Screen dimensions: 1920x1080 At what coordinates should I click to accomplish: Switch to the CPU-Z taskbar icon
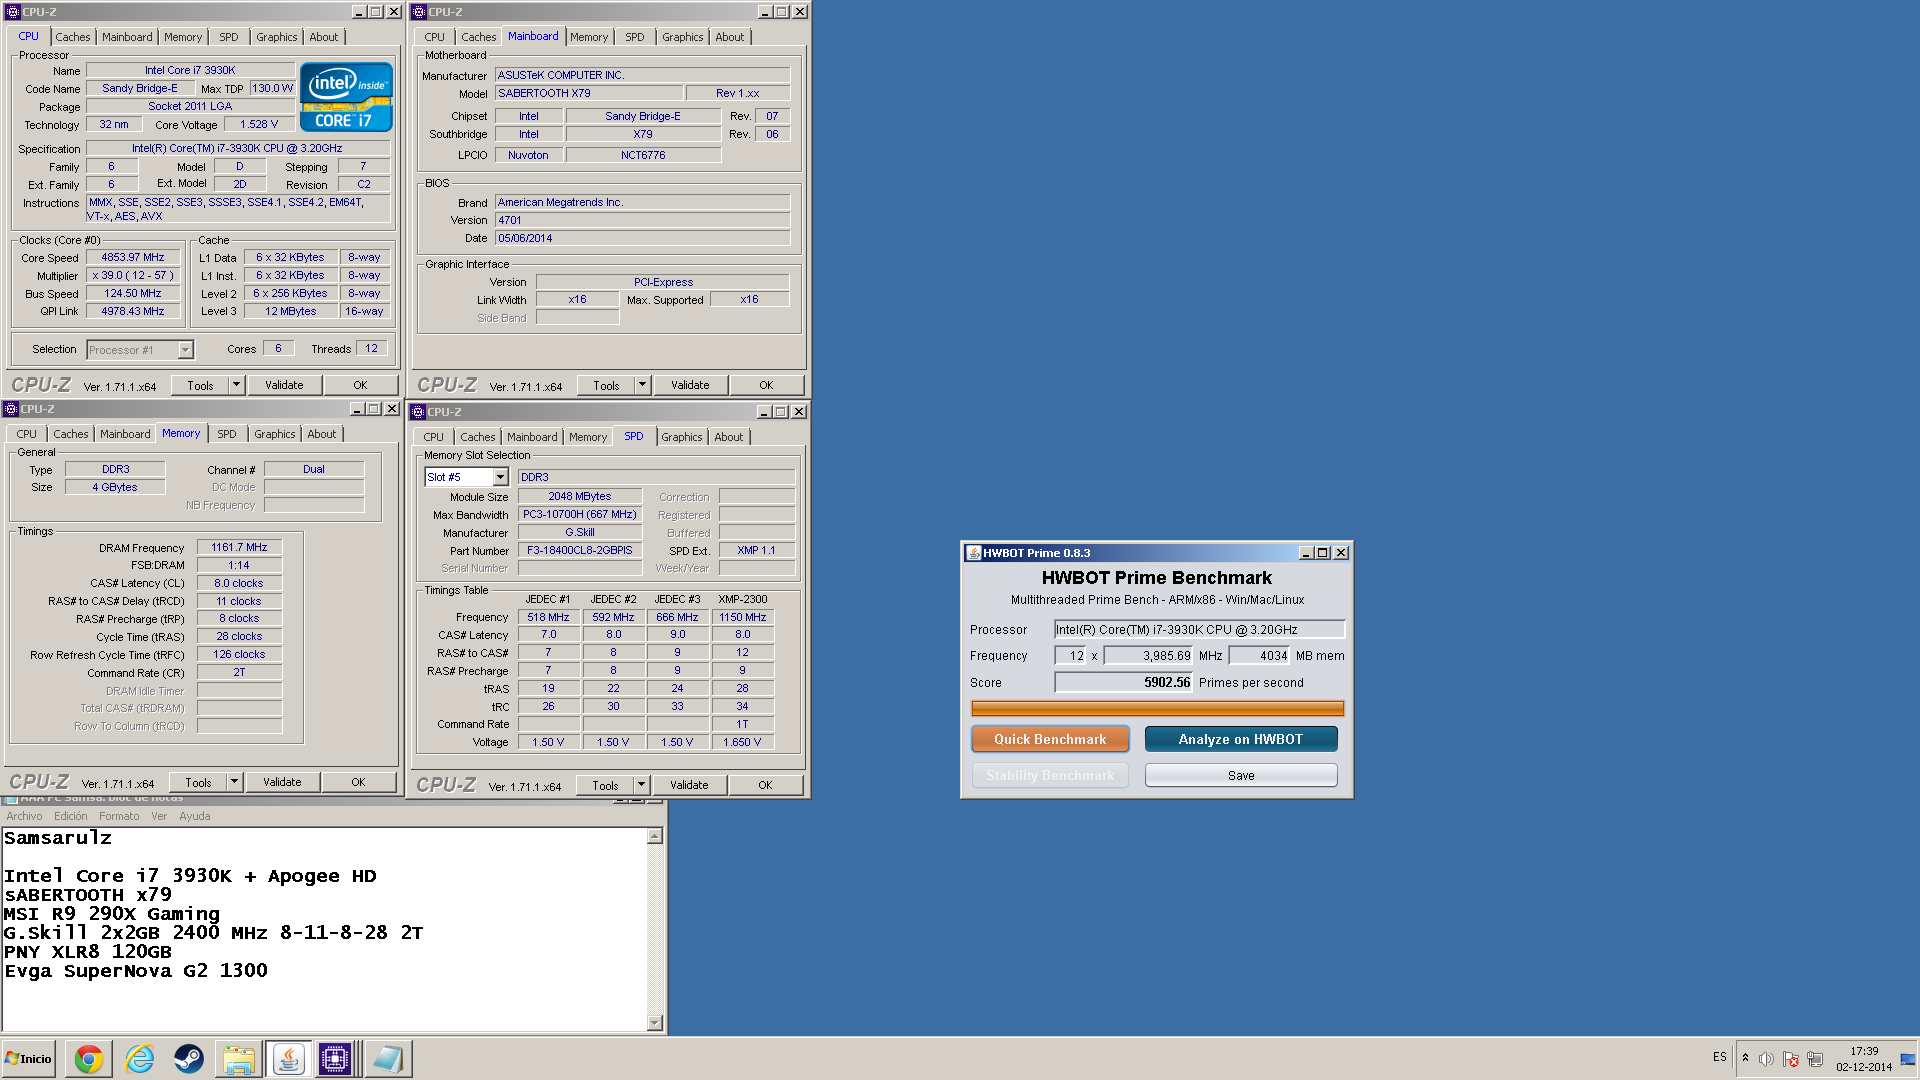336,1059
